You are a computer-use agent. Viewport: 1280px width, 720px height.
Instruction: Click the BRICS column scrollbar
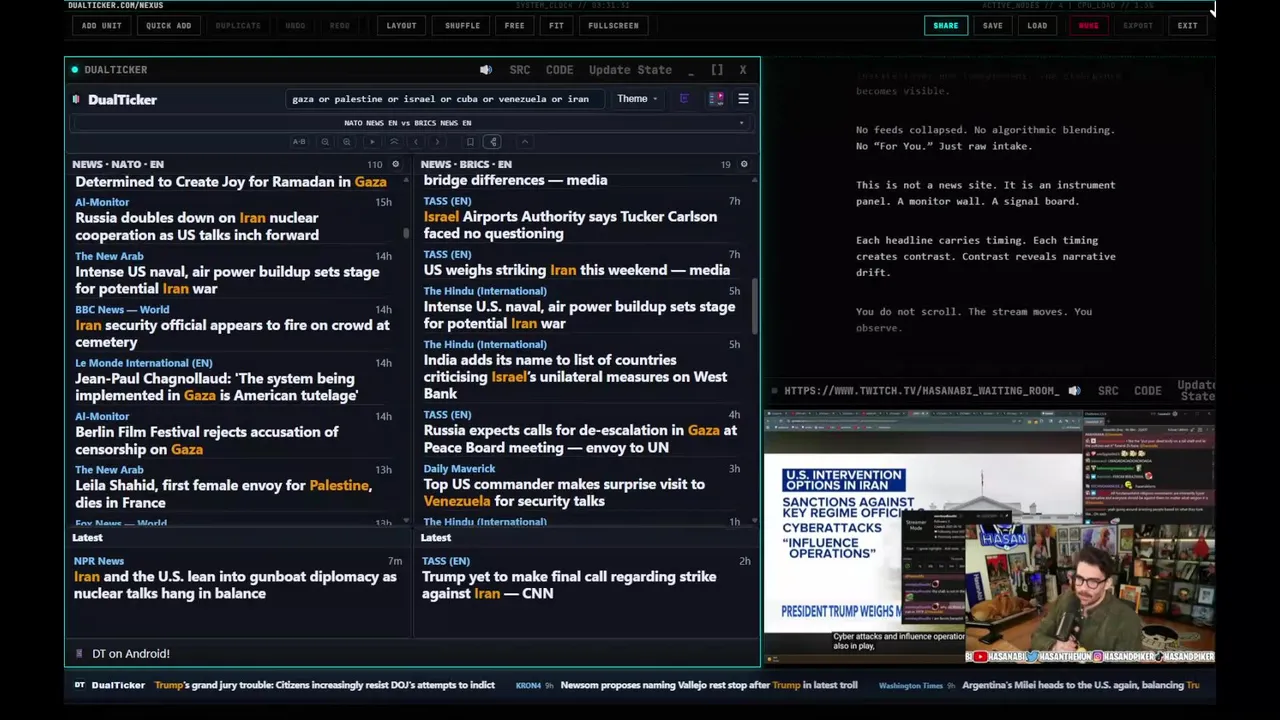[755, 305]
